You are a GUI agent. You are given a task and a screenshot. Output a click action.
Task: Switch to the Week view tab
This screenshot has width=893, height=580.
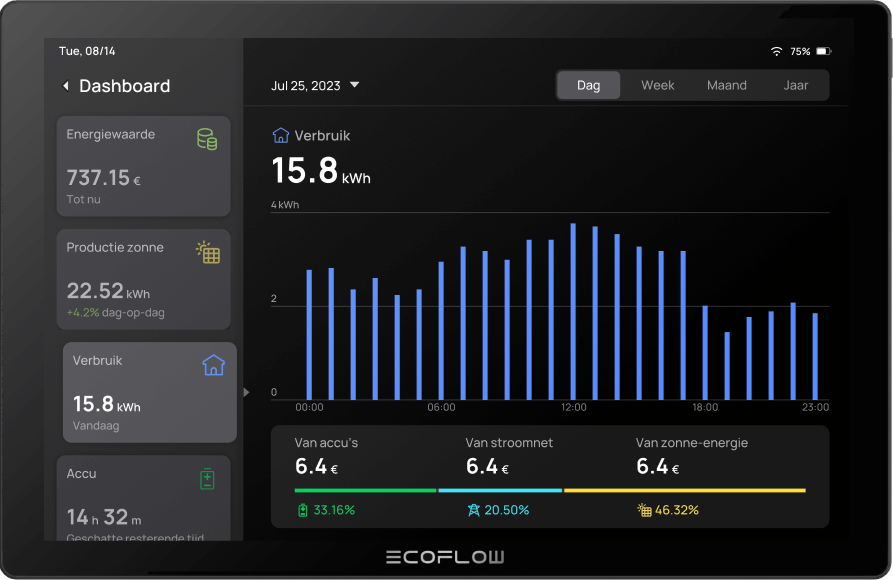coord(657,85)
